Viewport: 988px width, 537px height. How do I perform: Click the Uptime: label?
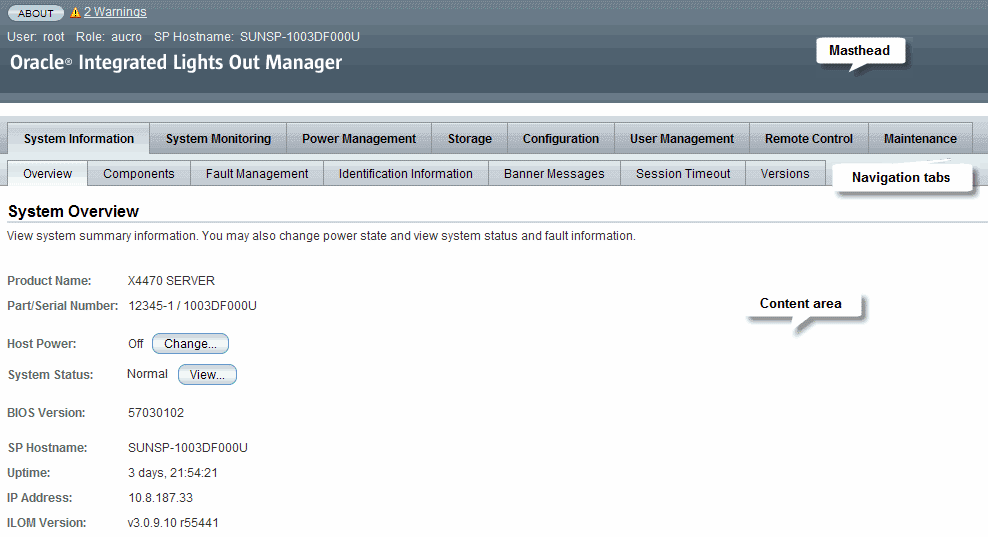click(x=28, y=473)
